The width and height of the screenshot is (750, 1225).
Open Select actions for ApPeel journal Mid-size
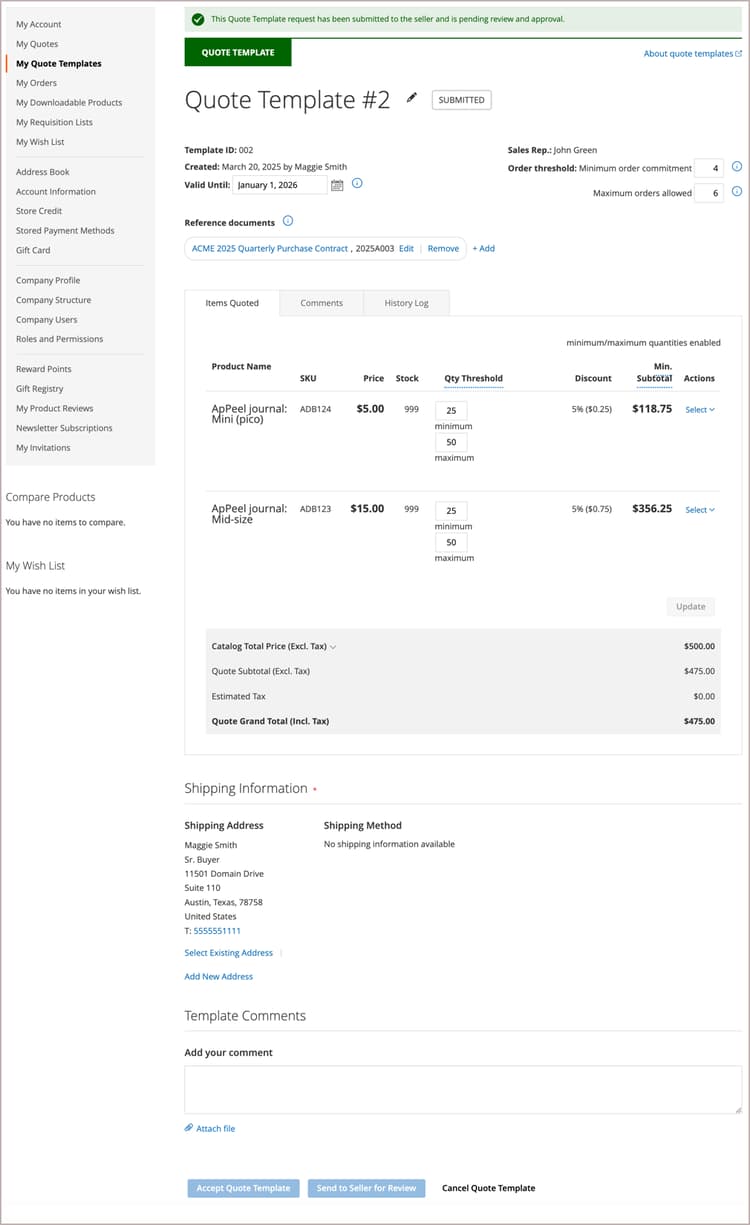698,509
